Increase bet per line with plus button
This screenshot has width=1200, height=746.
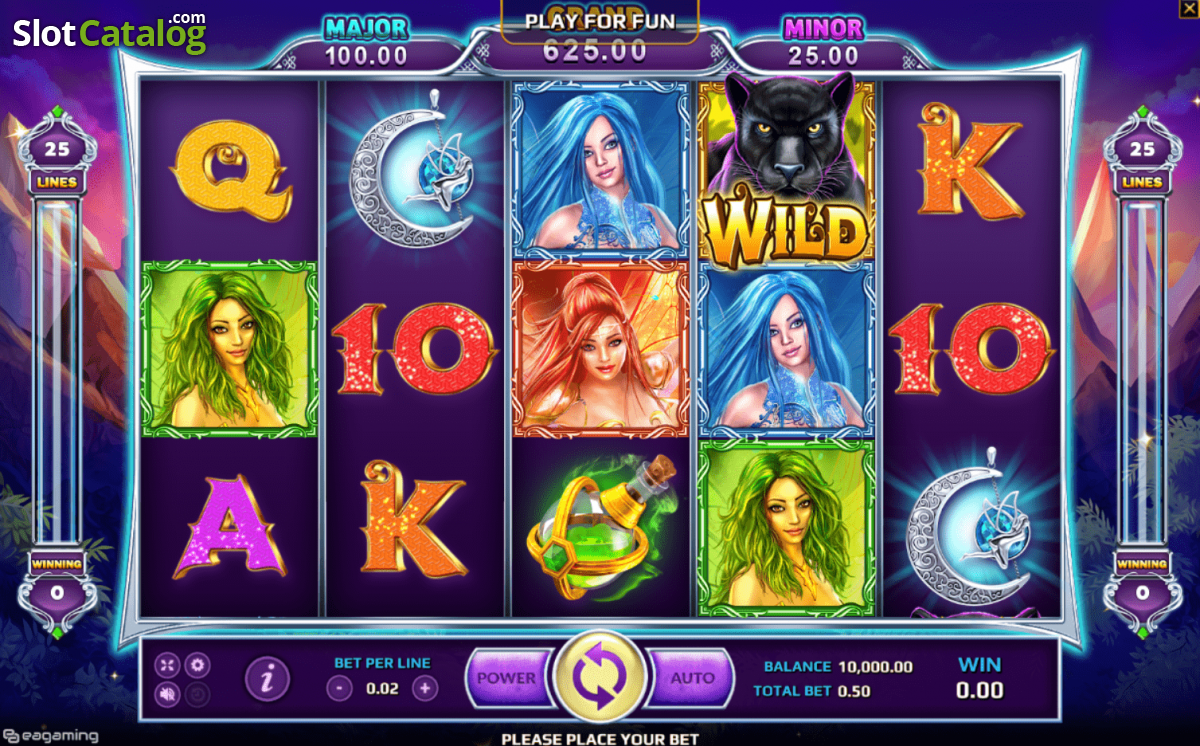(425, 688)
